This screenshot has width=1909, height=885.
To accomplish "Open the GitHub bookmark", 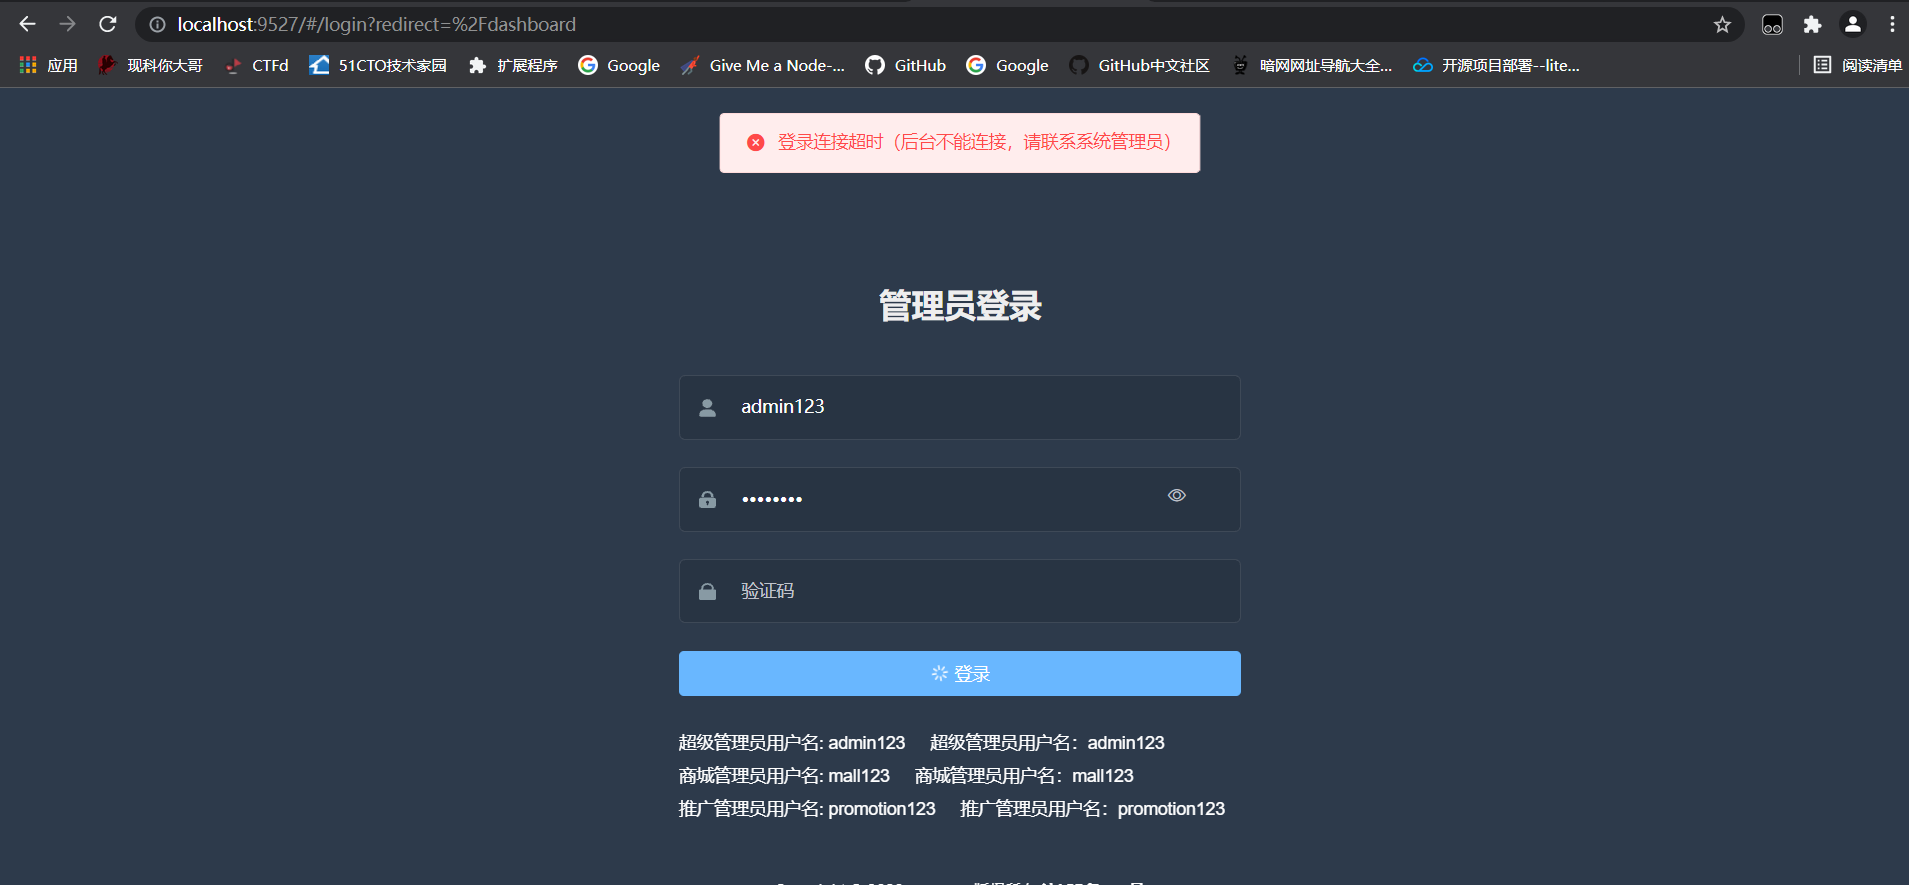I will [906, 65].
